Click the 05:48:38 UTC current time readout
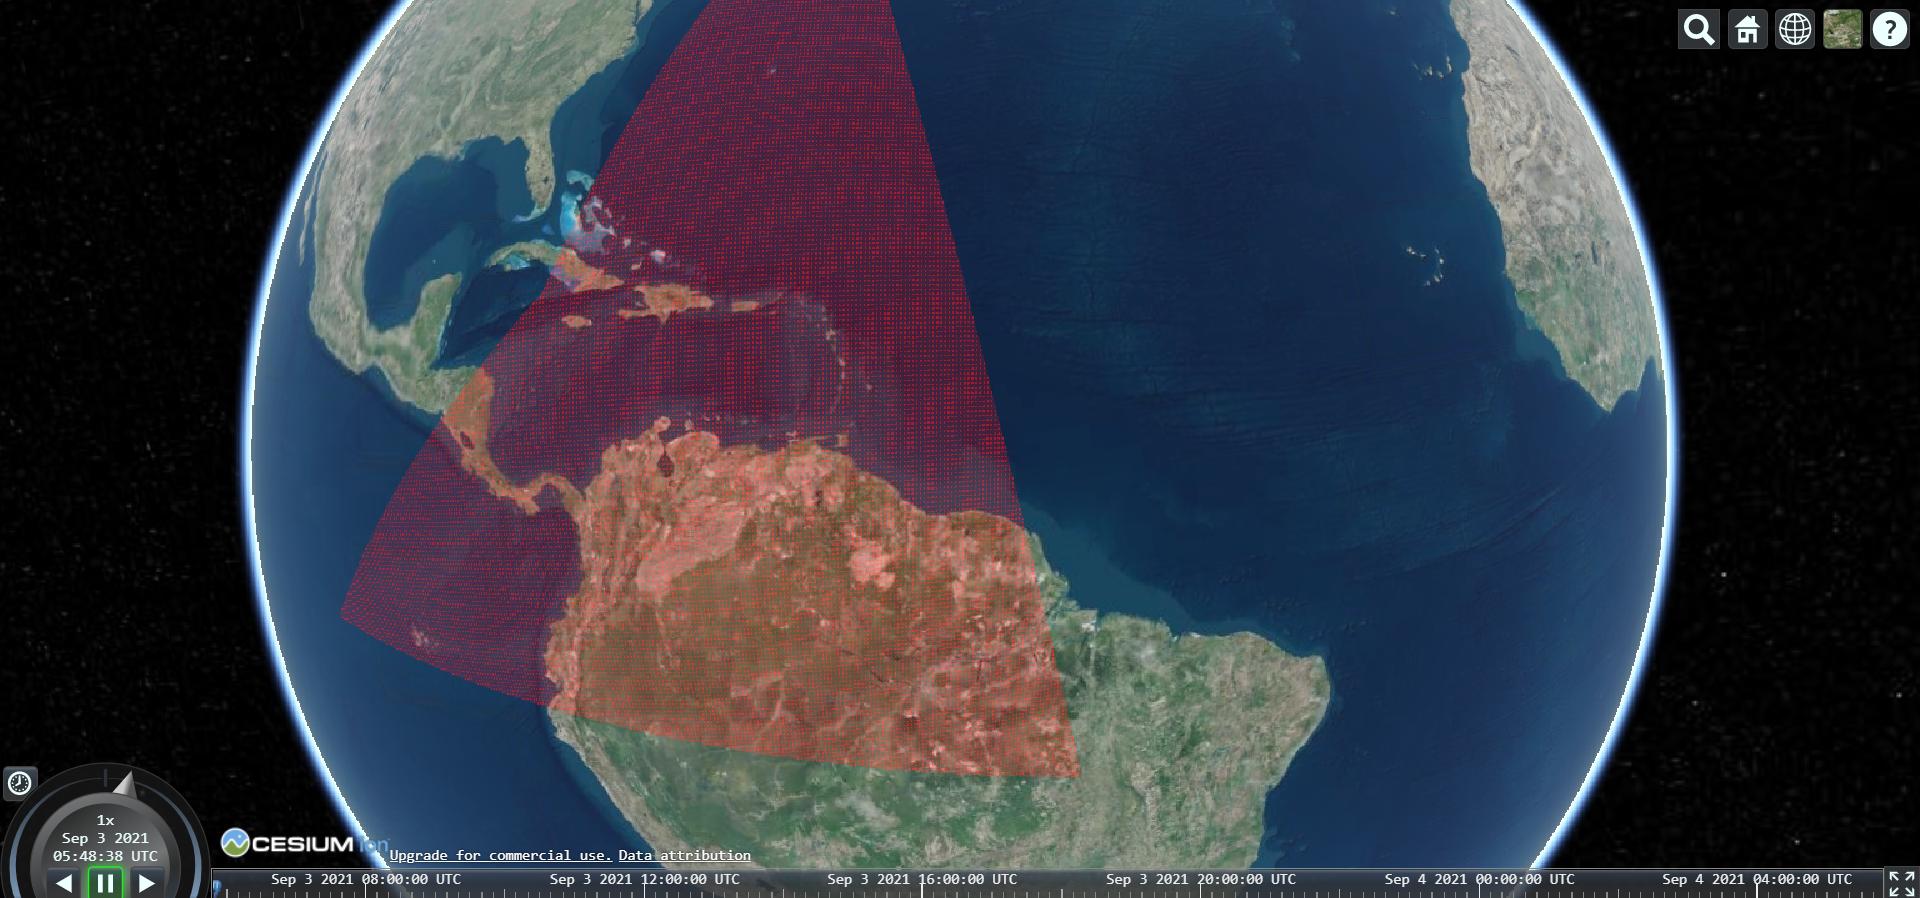1920x898 pixels. click(x=105, y=856)
